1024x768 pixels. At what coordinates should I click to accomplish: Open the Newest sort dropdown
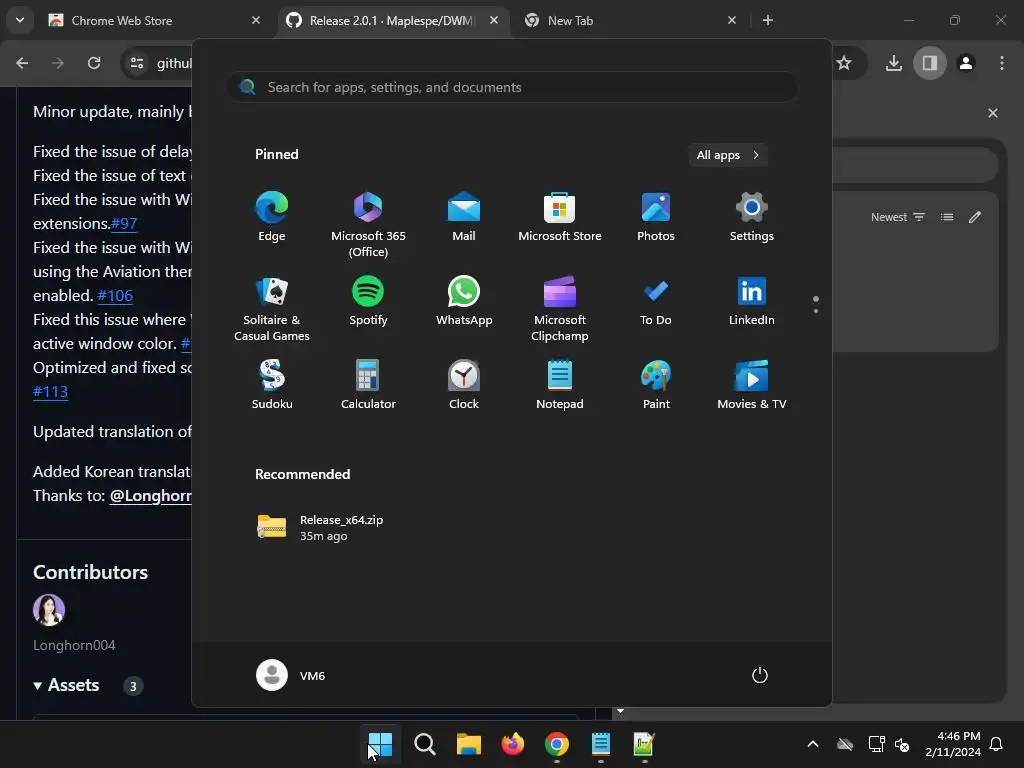898,217
